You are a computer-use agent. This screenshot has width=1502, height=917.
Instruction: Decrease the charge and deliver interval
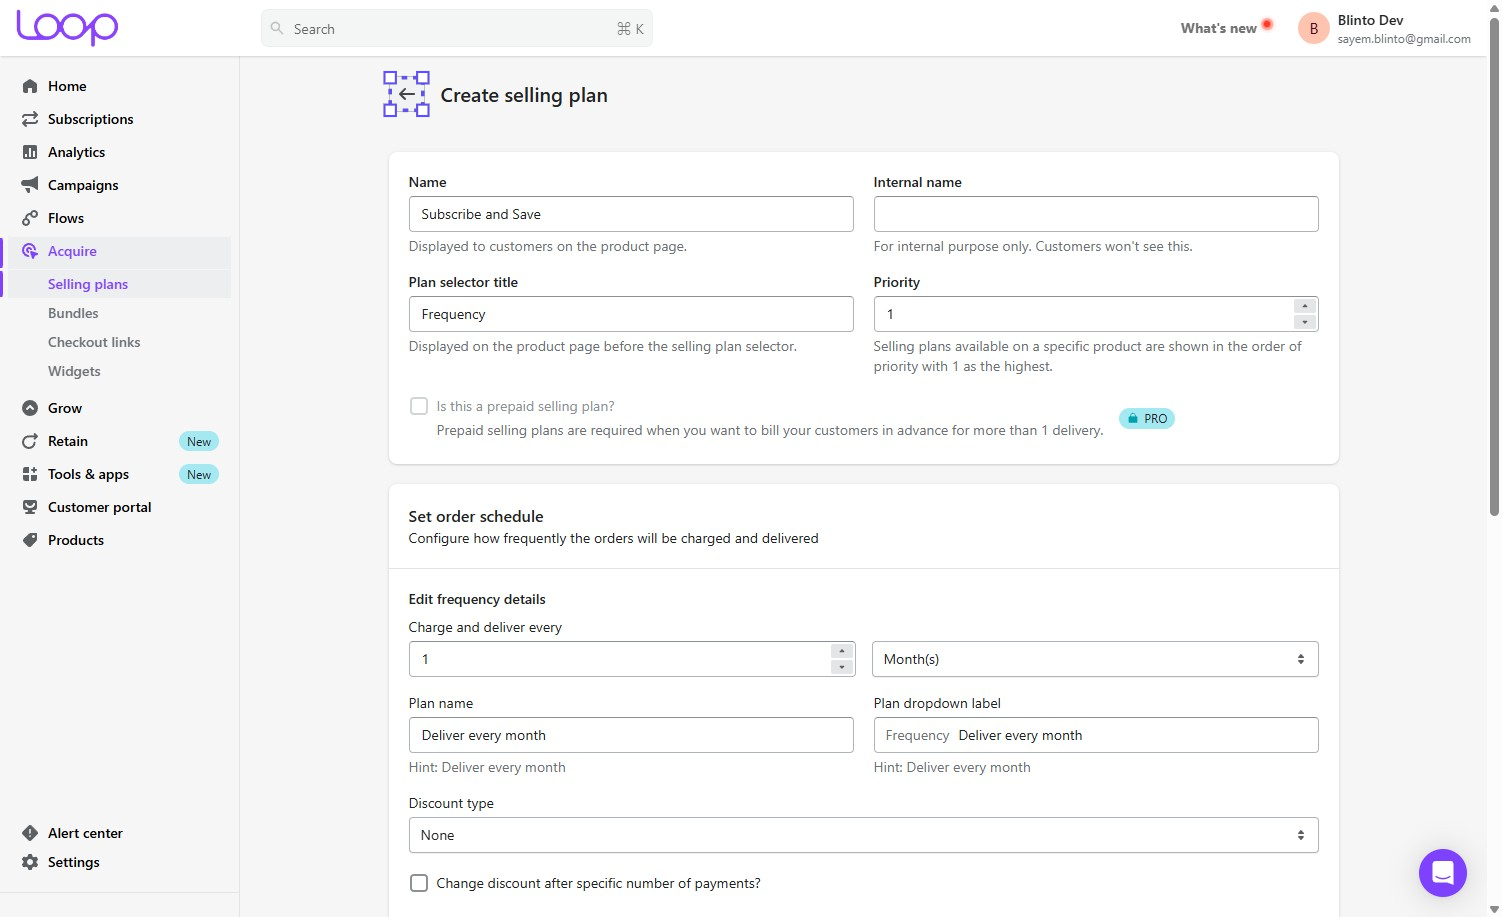(842, 667)
